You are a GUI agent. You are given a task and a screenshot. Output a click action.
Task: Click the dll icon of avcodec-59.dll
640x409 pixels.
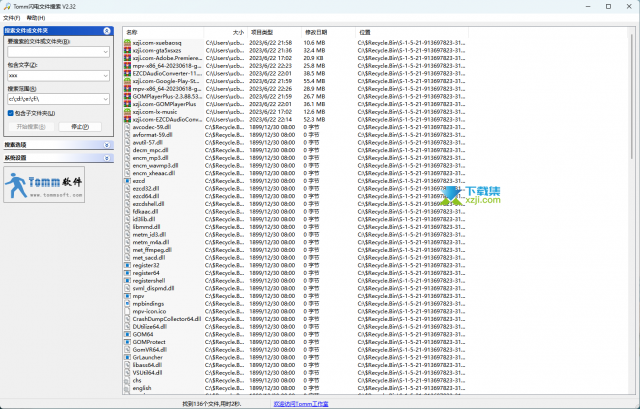click(127, 127)
